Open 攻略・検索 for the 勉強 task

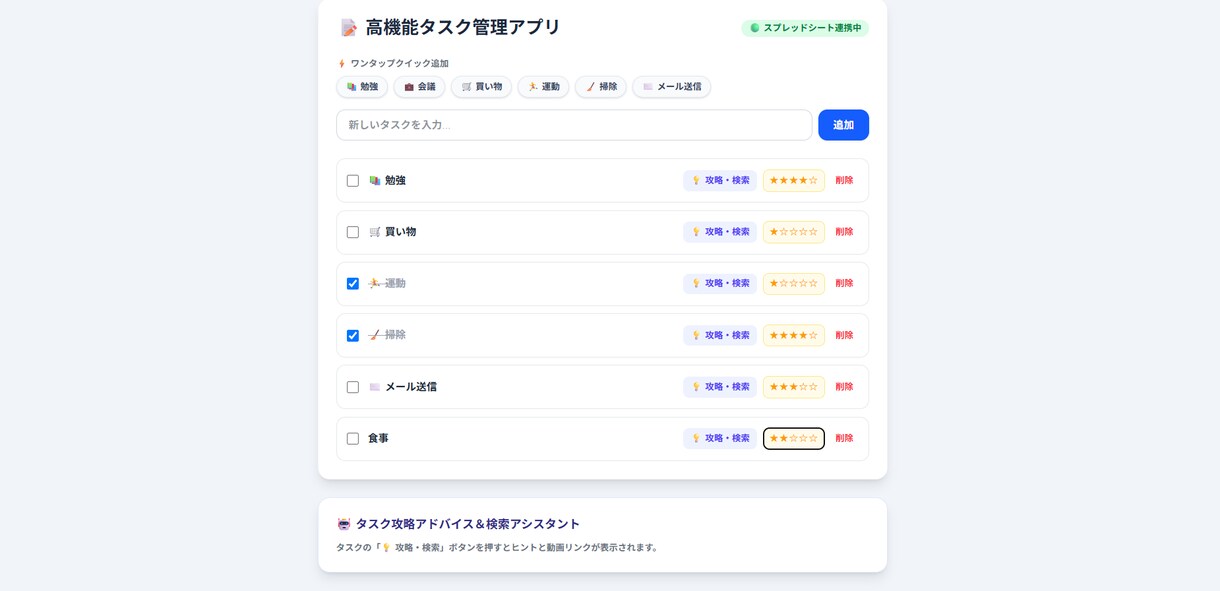[720, 181]
